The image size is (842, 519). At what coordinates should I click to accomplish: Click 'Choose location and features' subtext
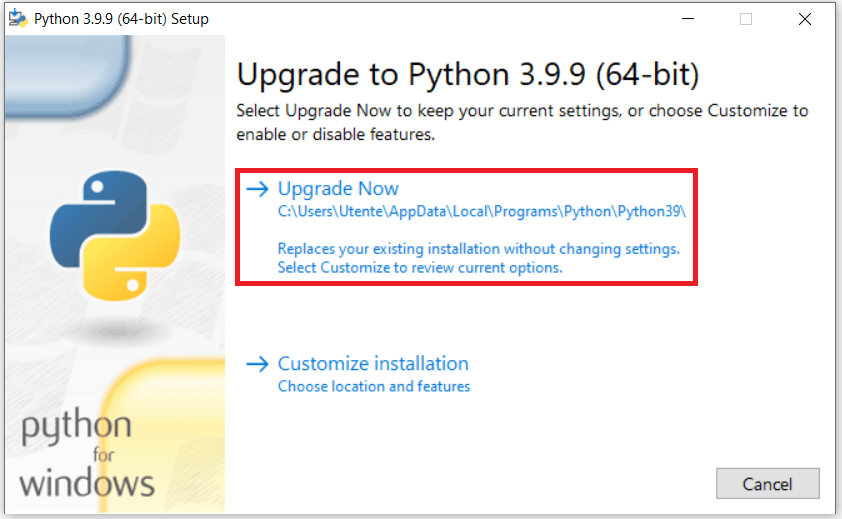pyautogui.click(x=374, y=386)
